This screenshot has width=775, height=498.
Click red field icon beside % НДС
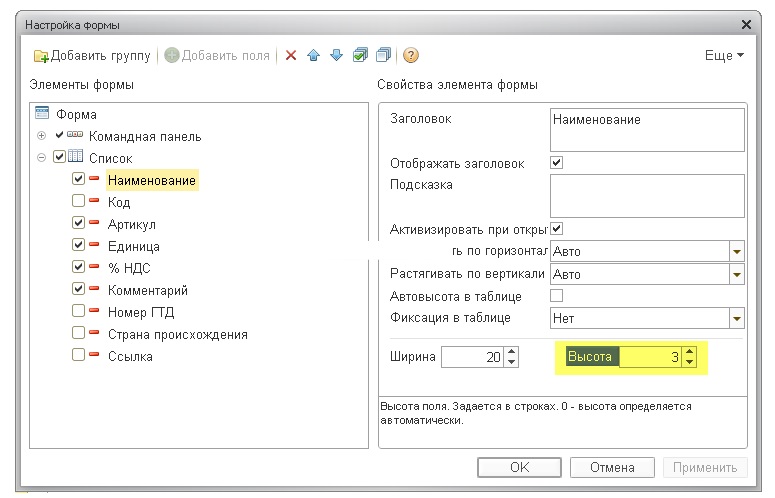coord(94,266)
